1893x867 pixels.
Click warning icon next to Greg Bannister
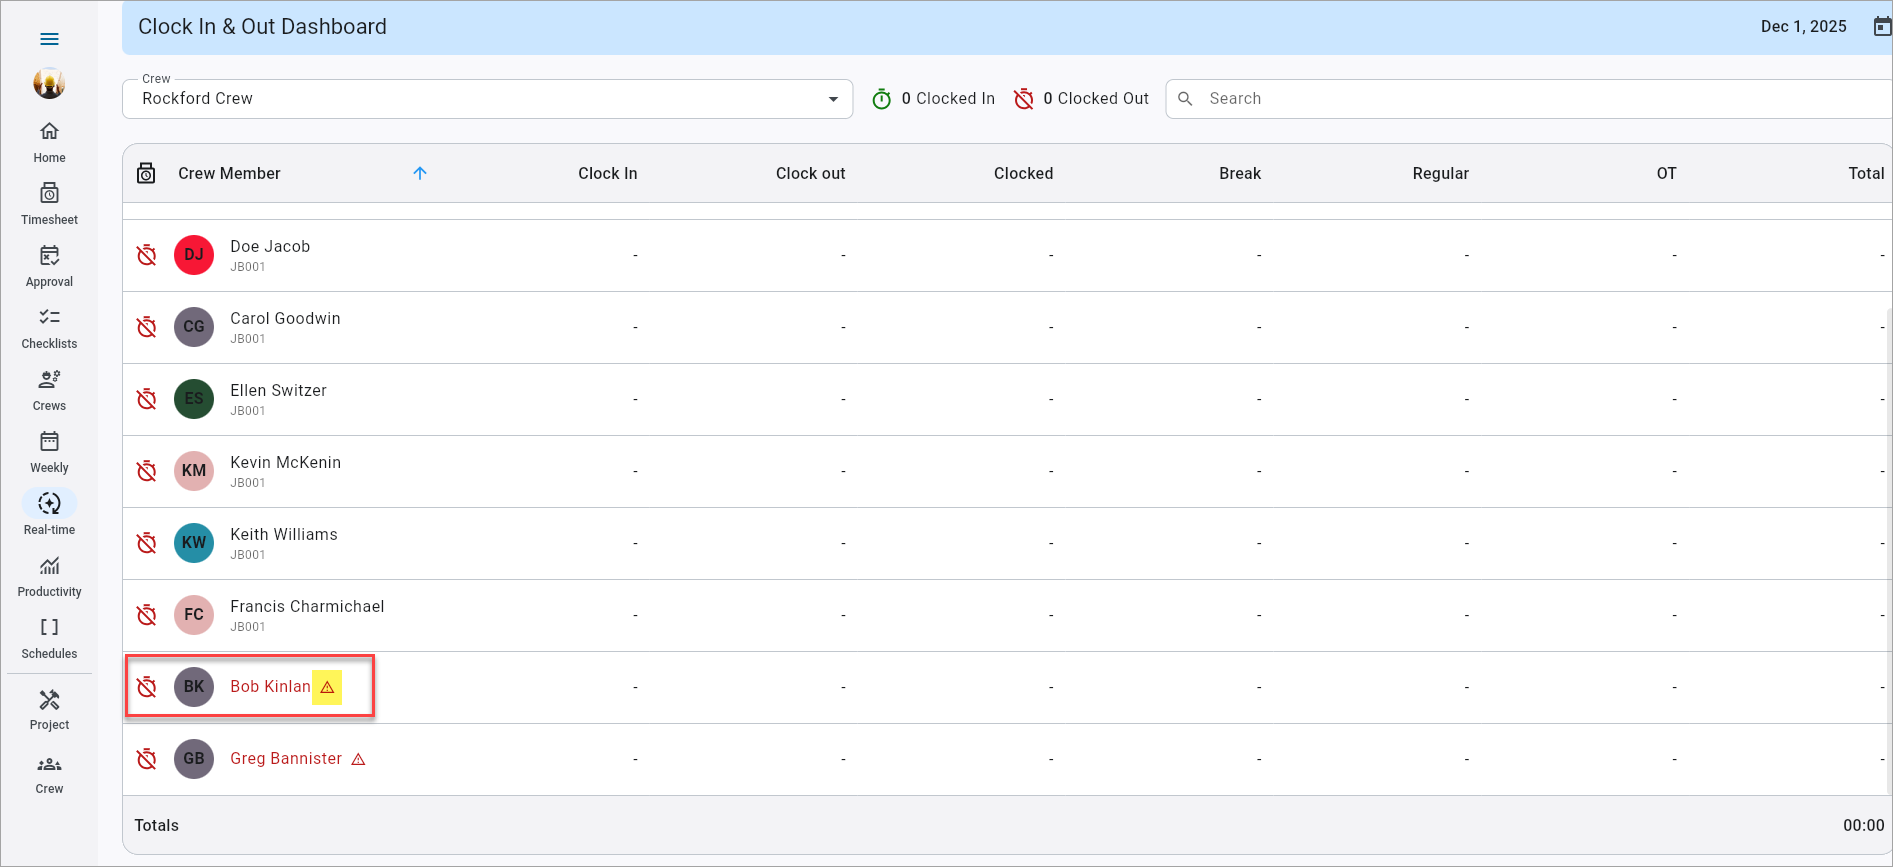[358, 759]
